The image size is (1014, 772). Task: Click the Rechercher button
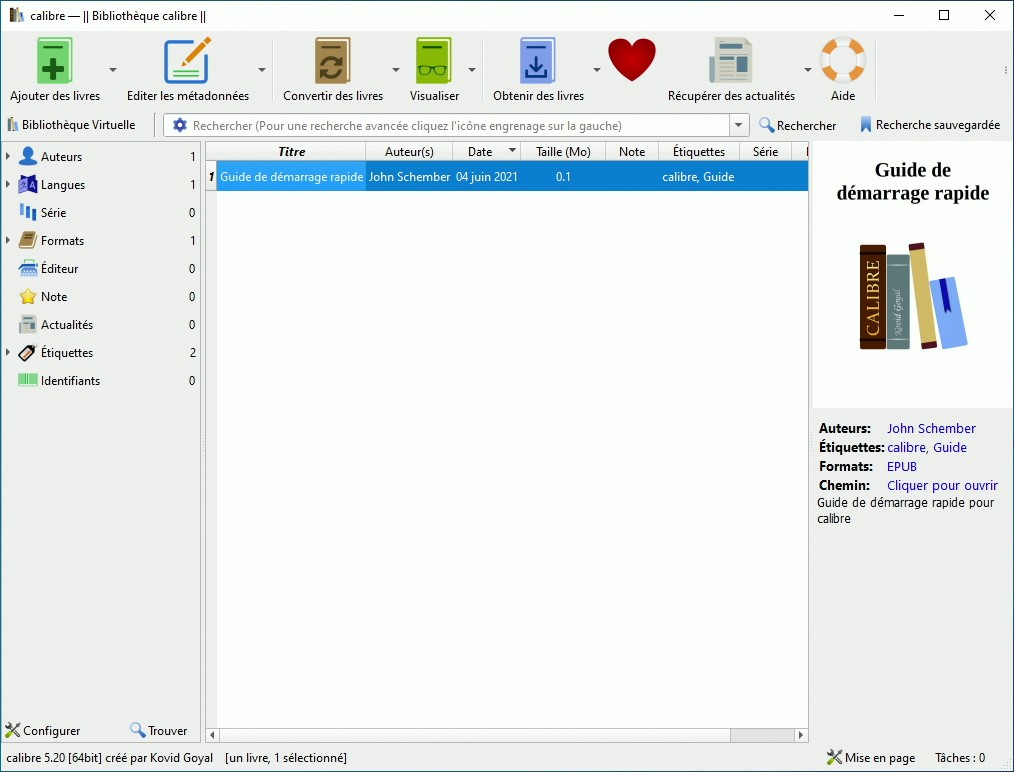click(x=797, y=126)
